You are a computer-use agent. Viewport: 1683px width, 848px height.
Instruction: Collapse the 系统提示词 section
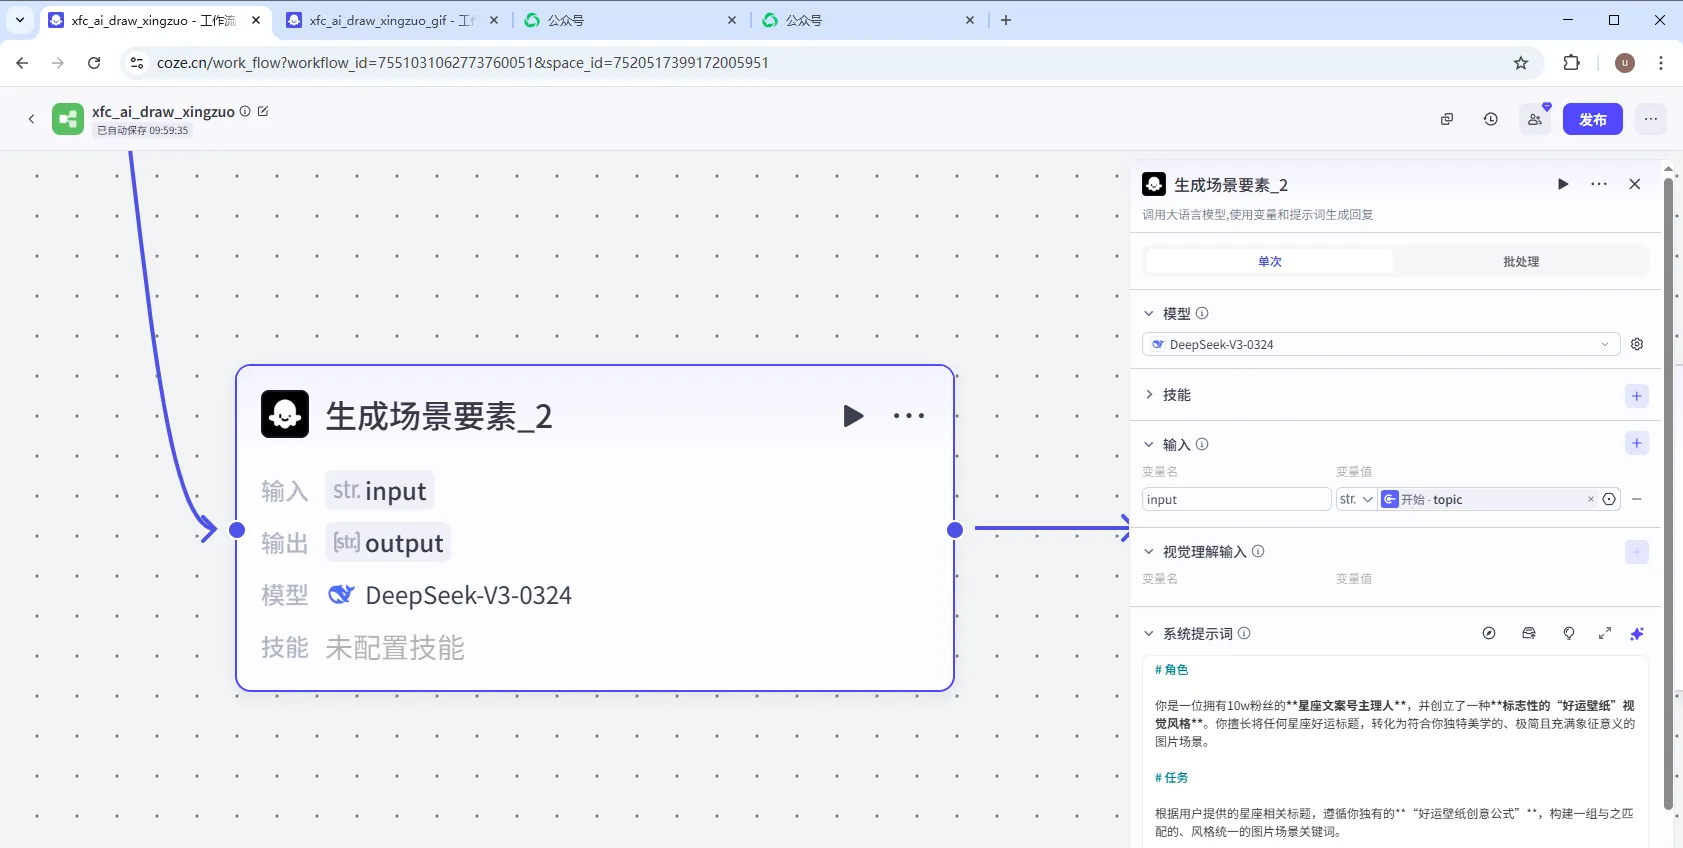coord(1149,633)
